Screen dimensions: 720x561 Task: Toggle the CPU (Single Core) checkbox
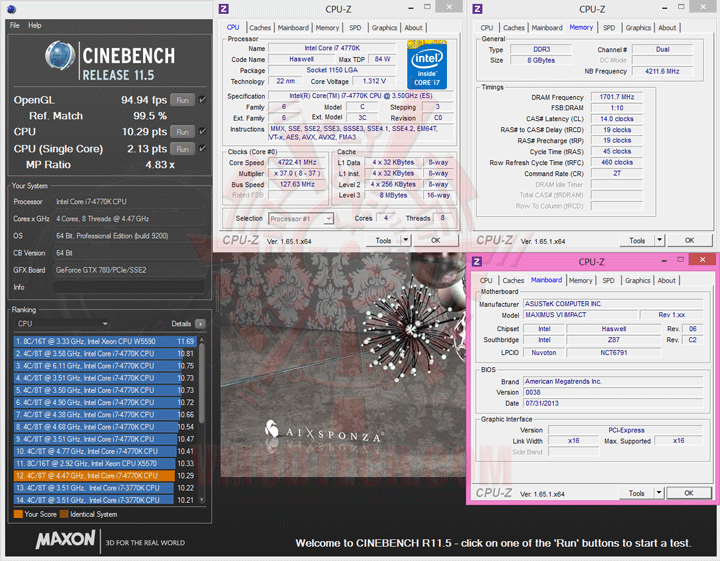(x=202, y=148)
